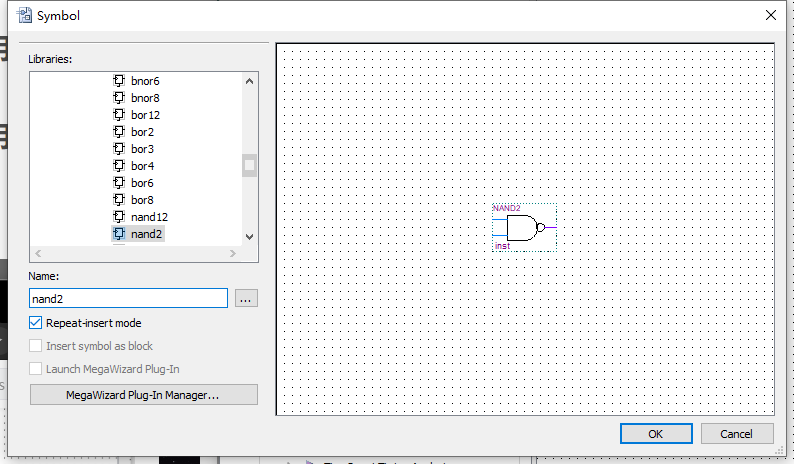Toggle Launch MegaWizard Plug-In checkbox

click(35, 369)
